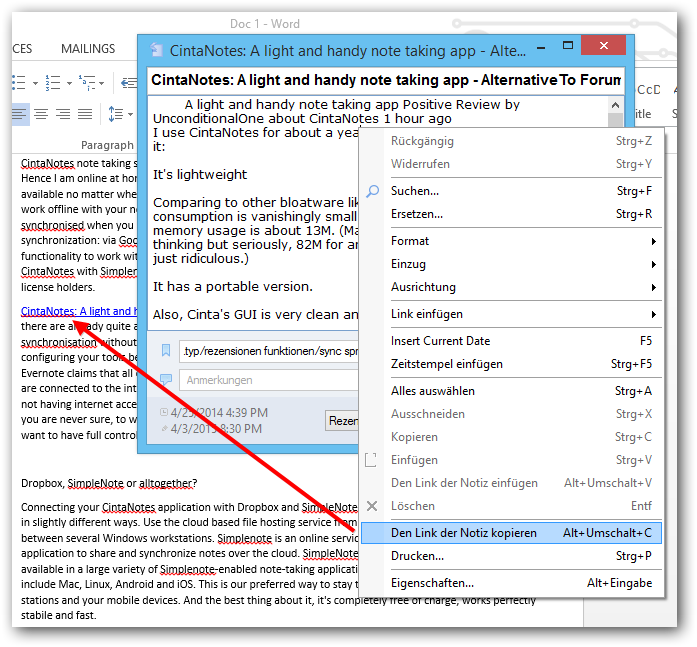697x647 pixels.
Task: Click Ausschneiden in context menu
Action: [511, 414]
